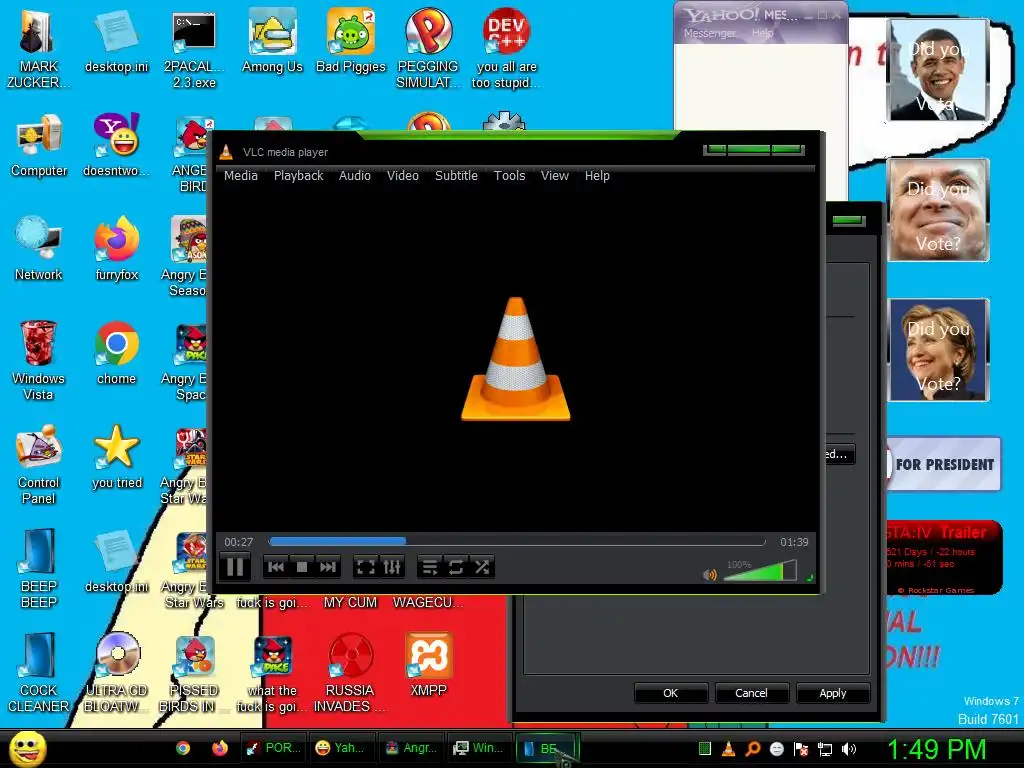Skip to previous media in VLC
Screen dimensions: 1024x768
(x=276, y=567)
